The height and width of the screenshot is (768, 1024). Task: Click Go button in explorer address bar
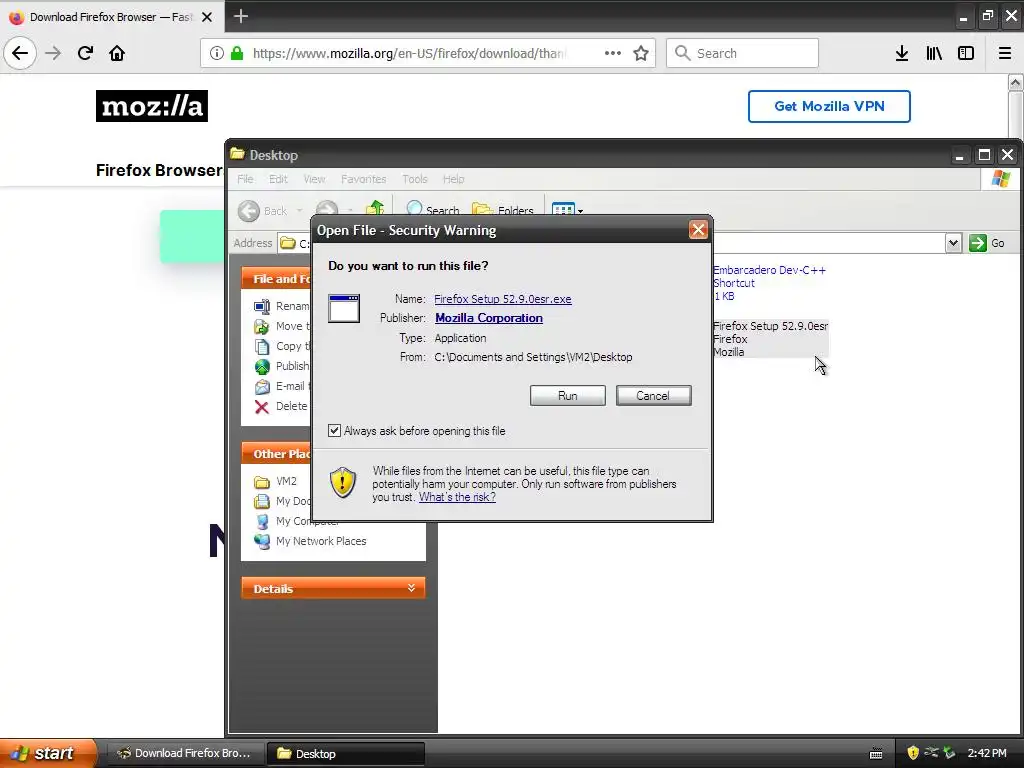987,243
